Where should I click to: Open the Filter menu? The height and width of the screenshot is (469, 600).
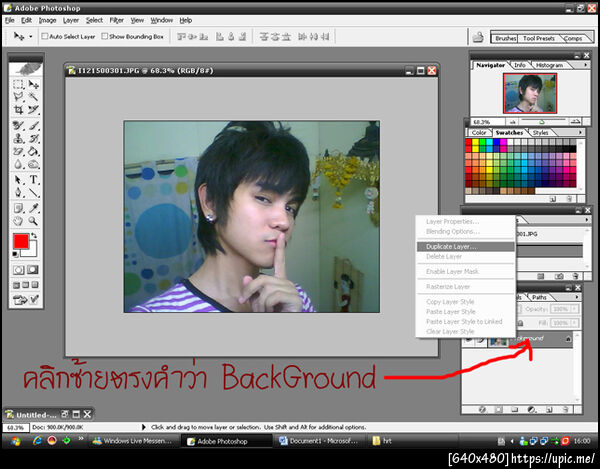pos(116,20)
